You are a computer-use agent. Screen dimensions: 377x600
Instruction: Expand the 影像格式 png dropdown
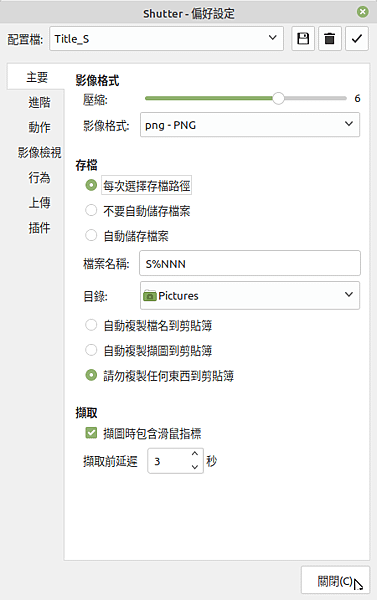point(250,125)
